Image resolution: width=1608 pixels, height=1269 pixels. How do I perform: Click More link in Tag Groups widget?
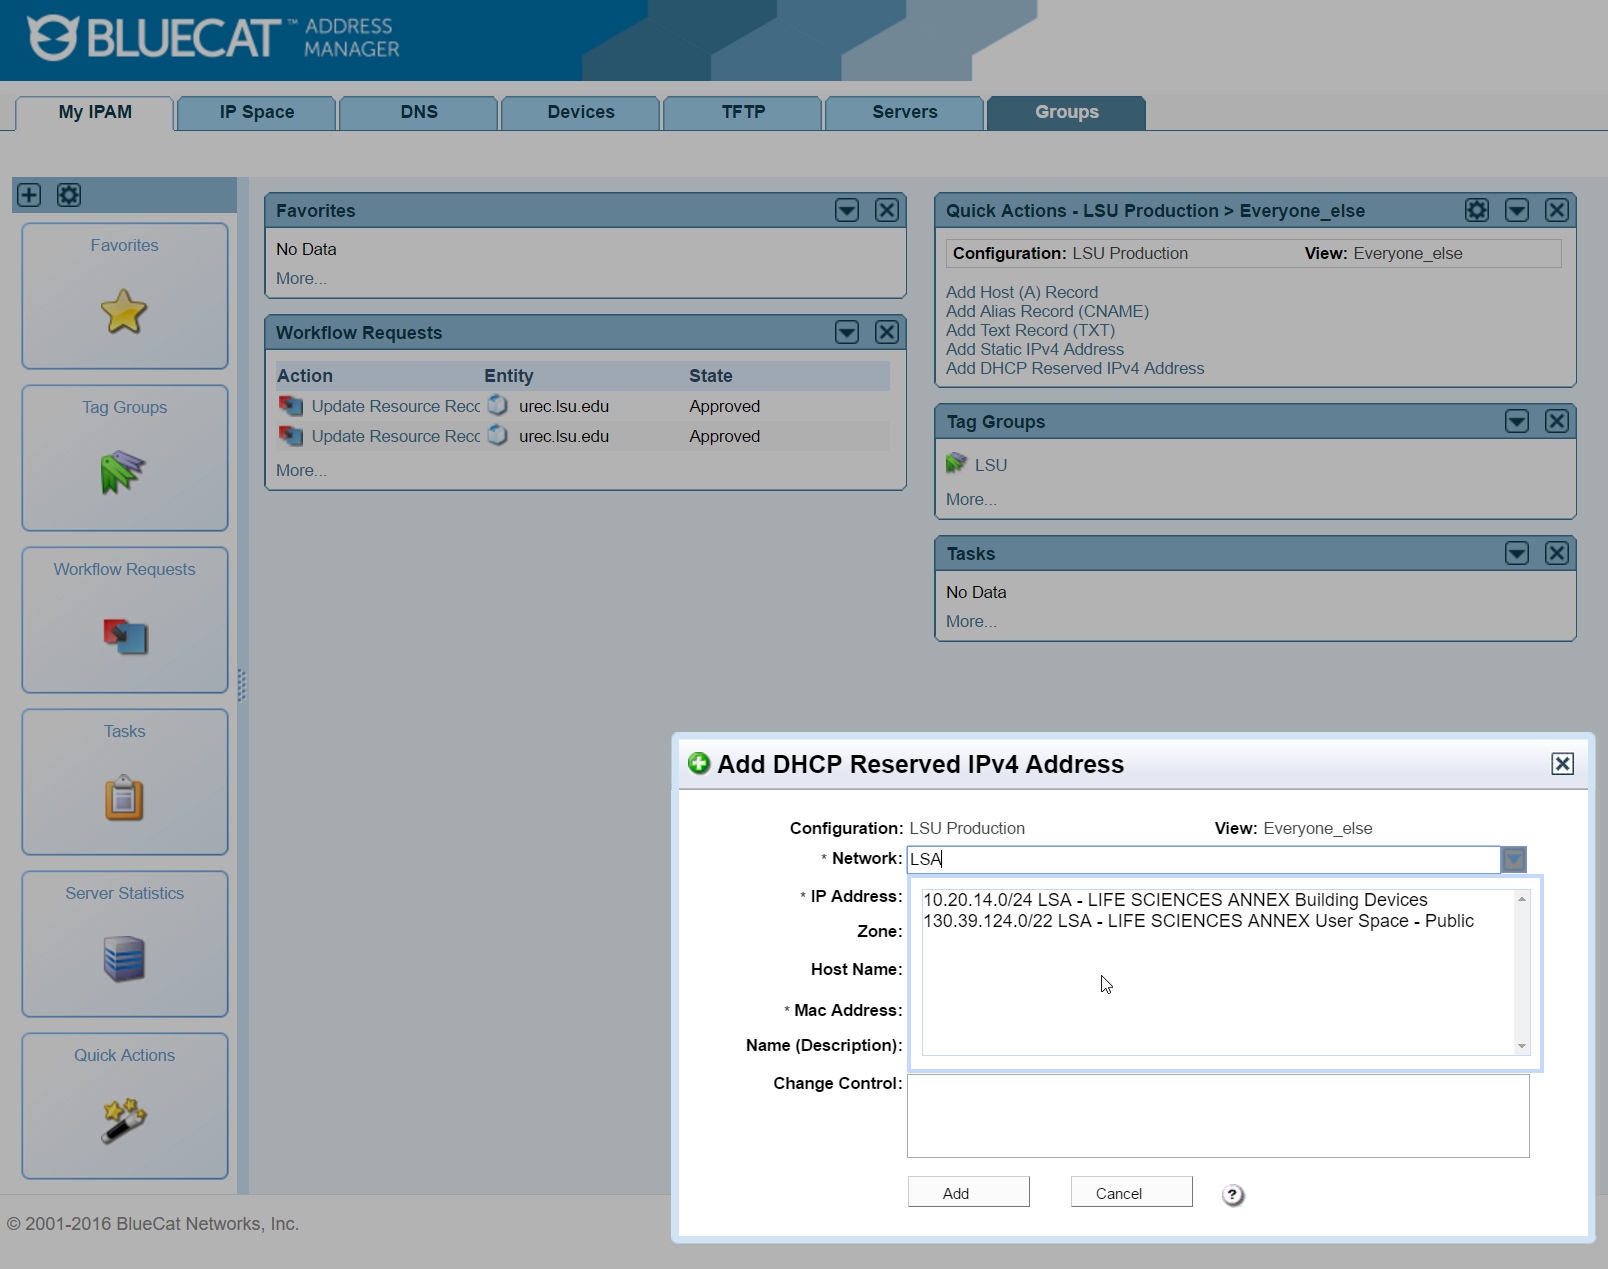pos(971,500)
